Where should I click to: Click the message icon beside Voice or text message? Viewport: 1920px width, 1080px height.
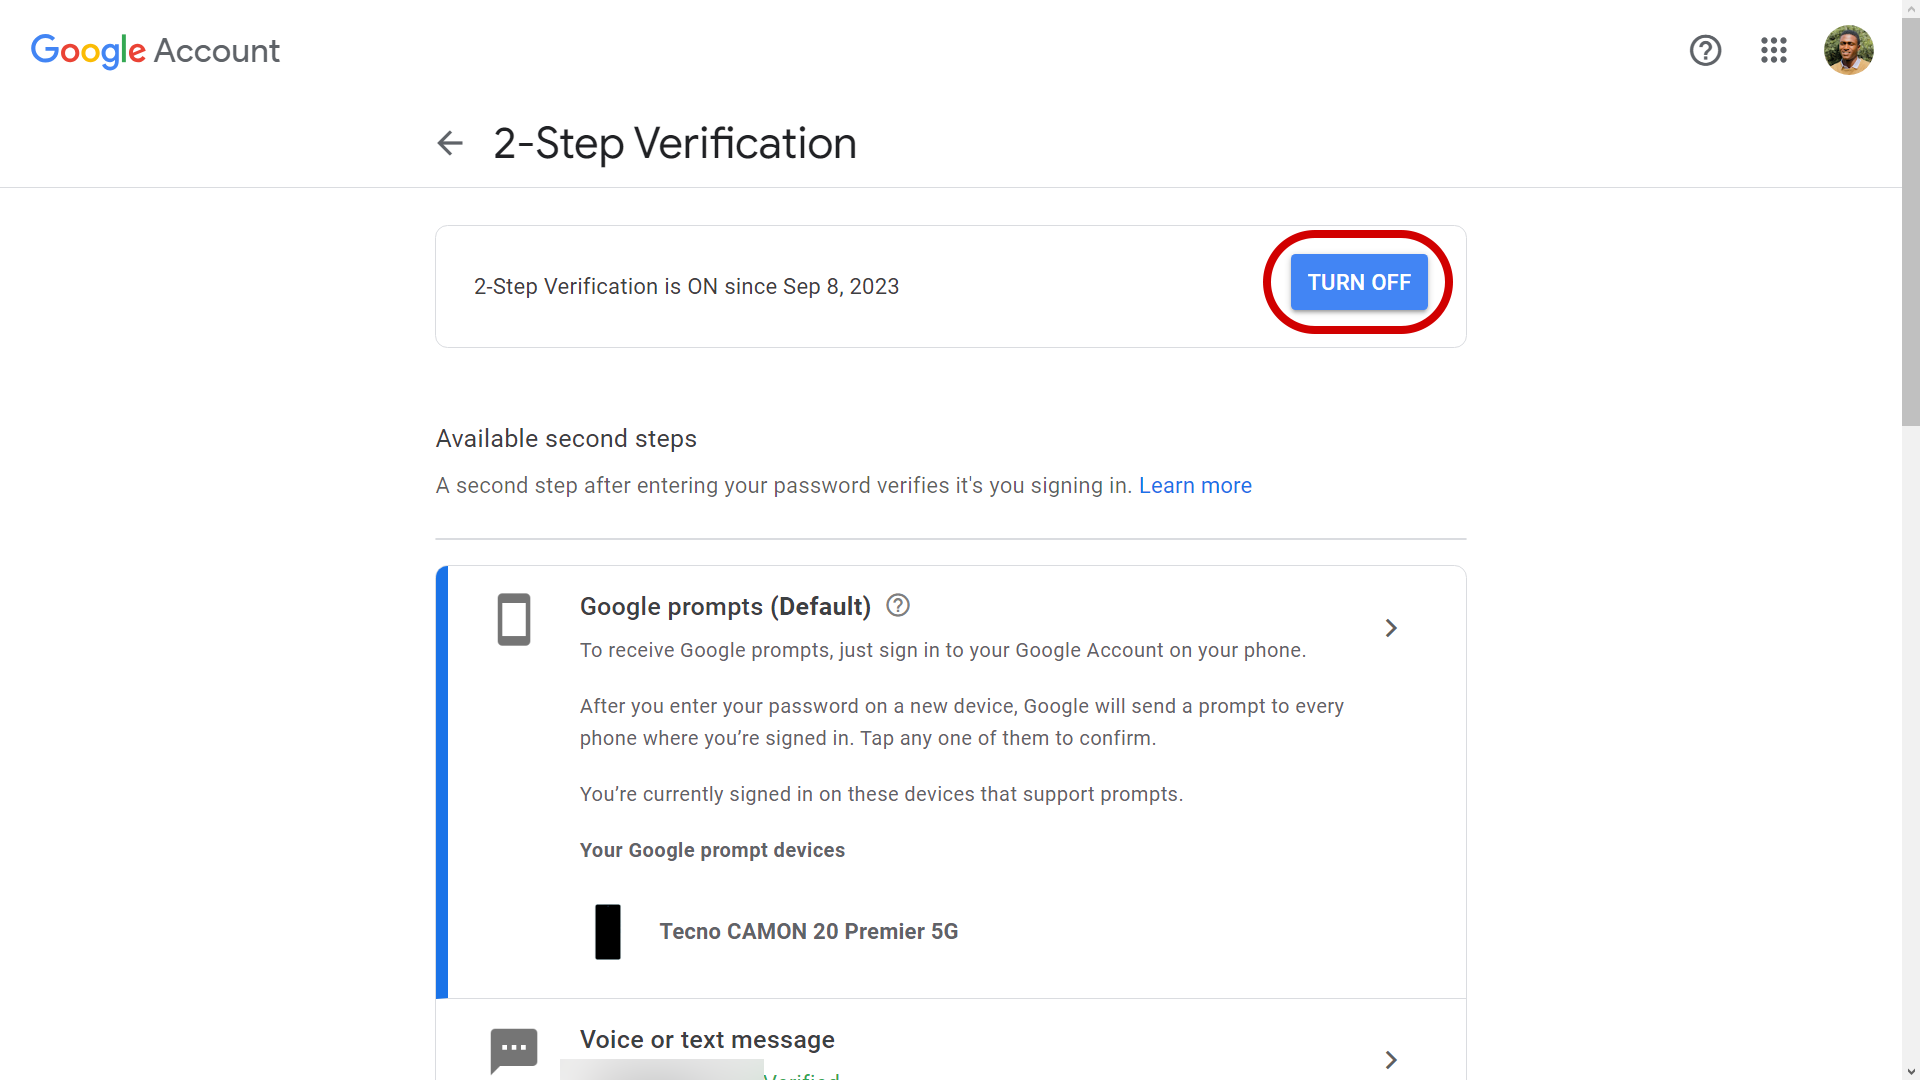(513, 1050)
